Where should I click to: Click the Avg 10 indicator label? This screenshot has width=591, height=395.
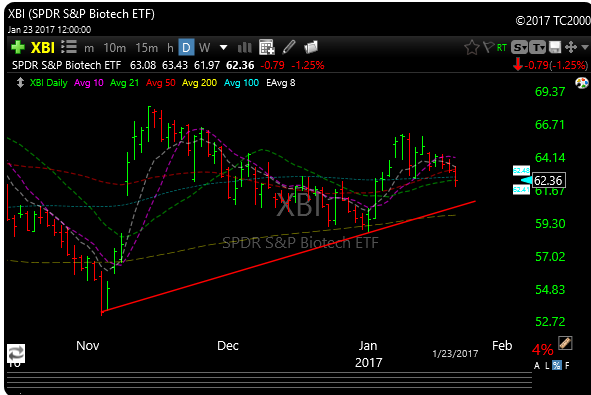89,83
